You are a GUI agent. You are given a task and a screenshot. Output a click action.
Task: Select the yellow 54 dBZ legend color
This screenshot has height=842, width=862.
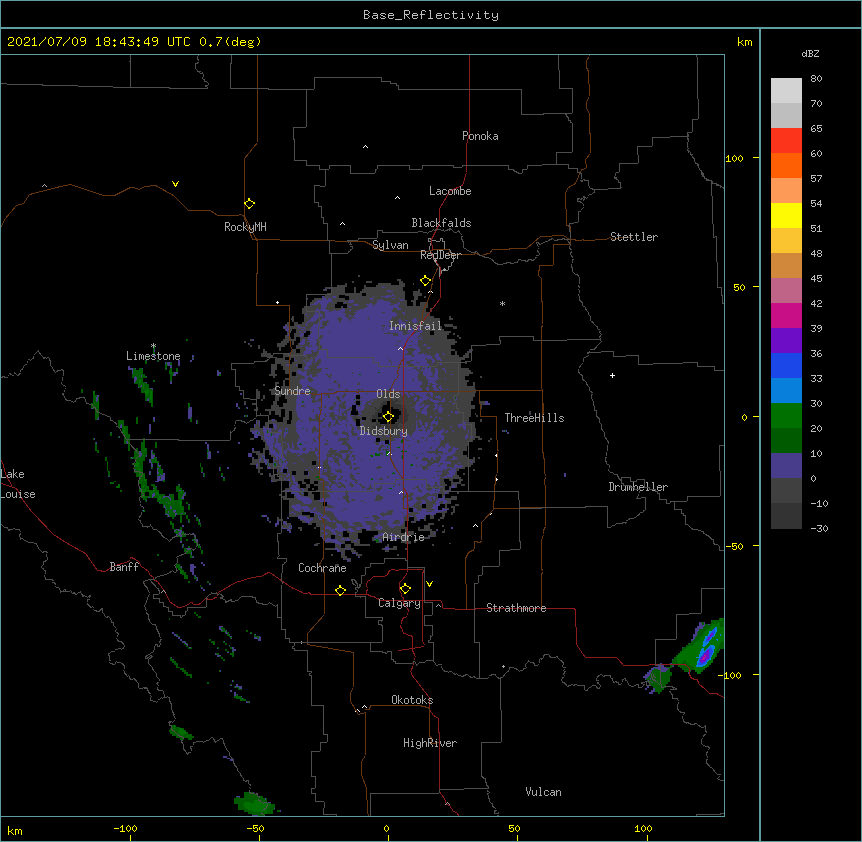(x=786, y=215)
